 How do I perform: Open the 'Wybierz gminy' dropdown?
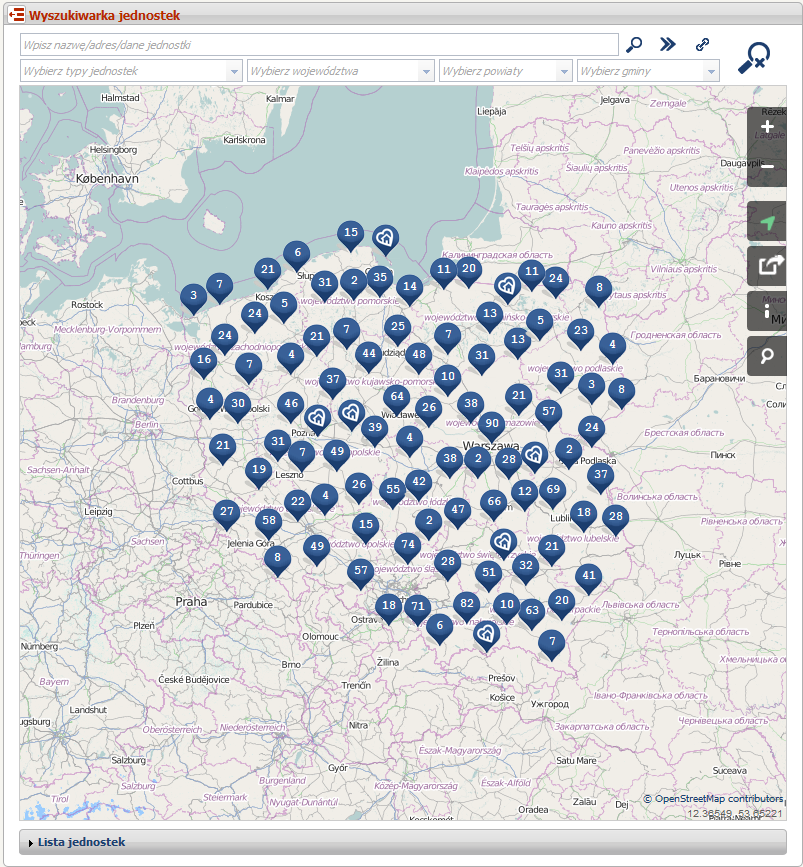coord(648,71)
